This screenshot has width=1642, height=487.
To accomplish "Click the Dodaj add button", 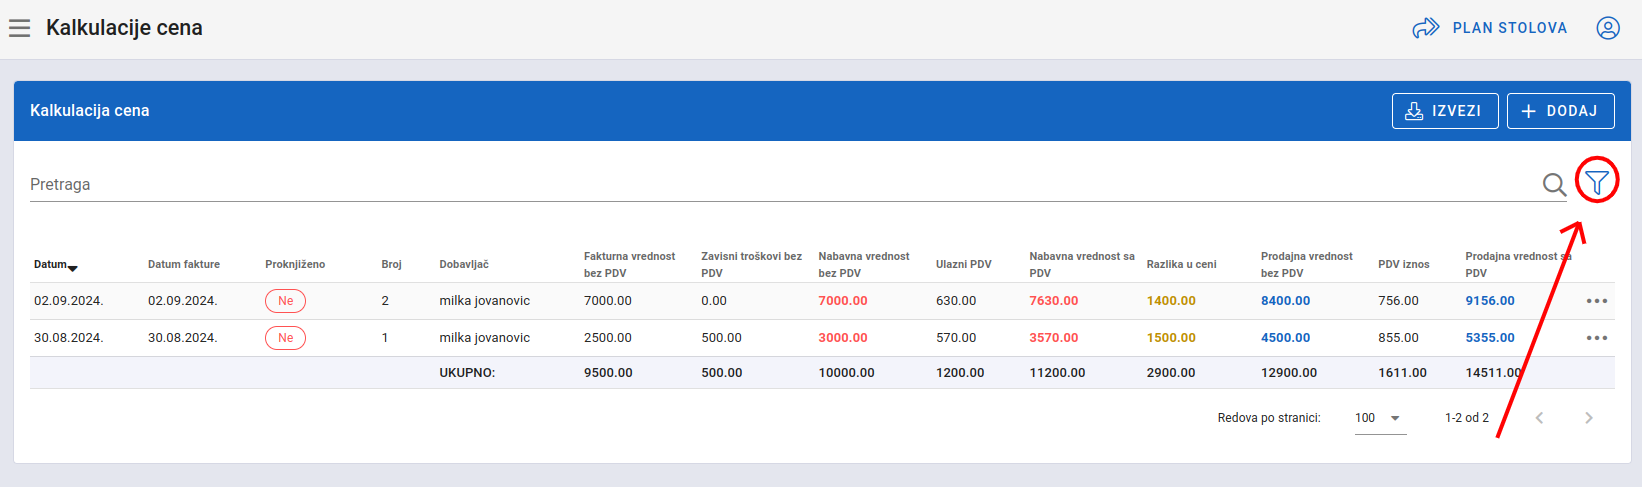I will [1561, 111].
